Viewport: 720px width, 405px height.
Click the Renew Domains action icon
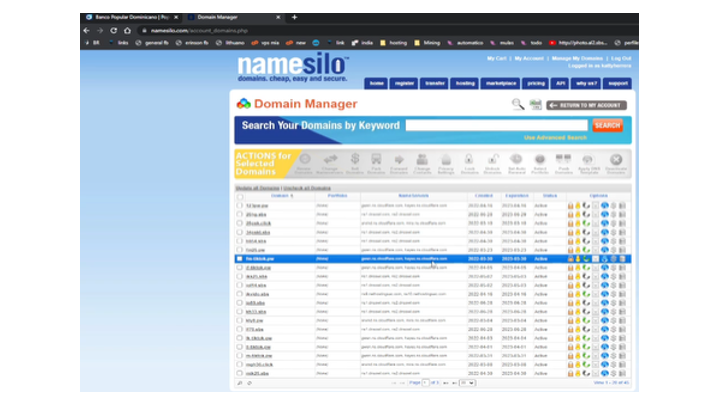[305, 159]
